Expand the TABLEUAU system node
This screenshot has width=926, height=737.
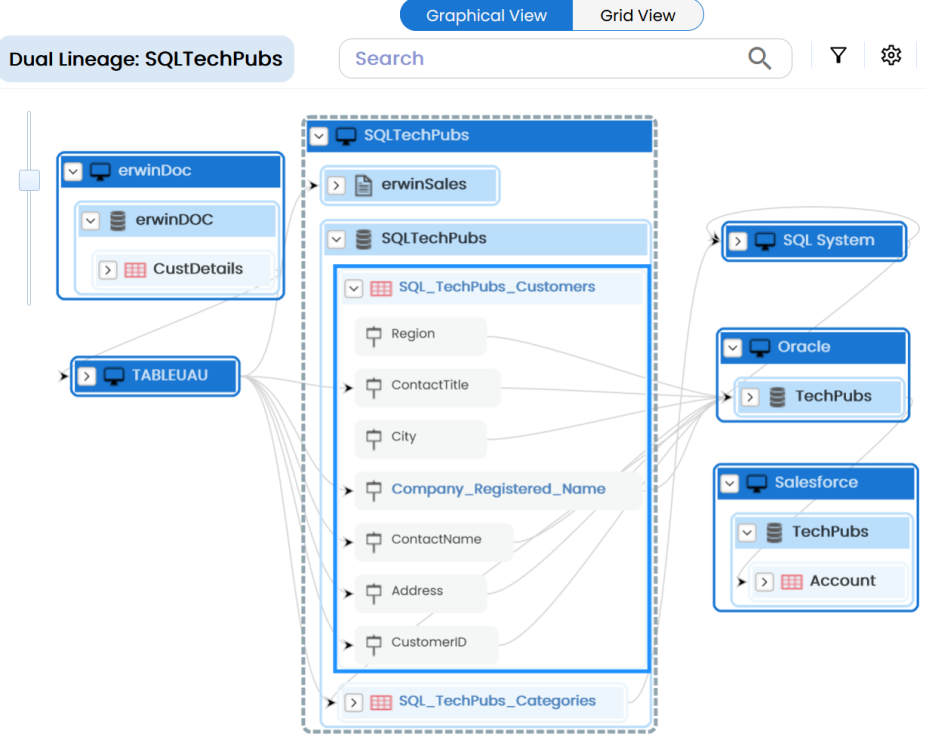pos(87,376)
